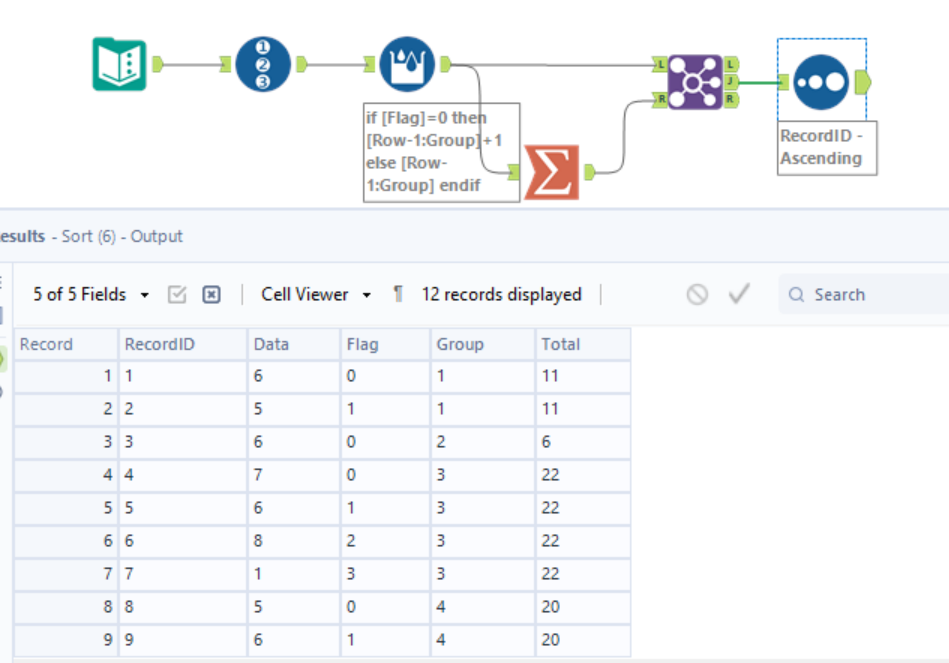Select the Group column header
The image size is (949, 663).
pos(482,344)
